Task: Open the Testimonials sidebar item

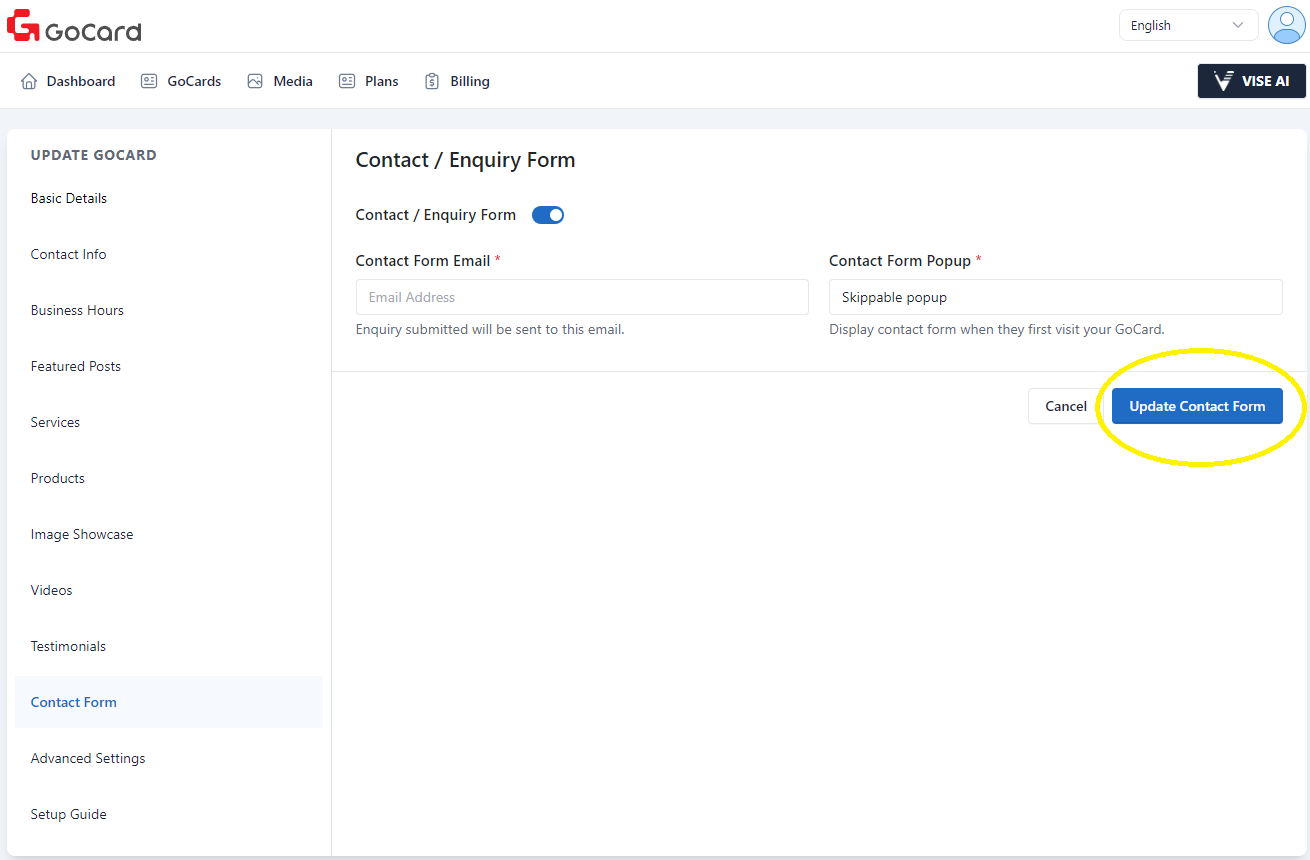Action: point(68,646)
